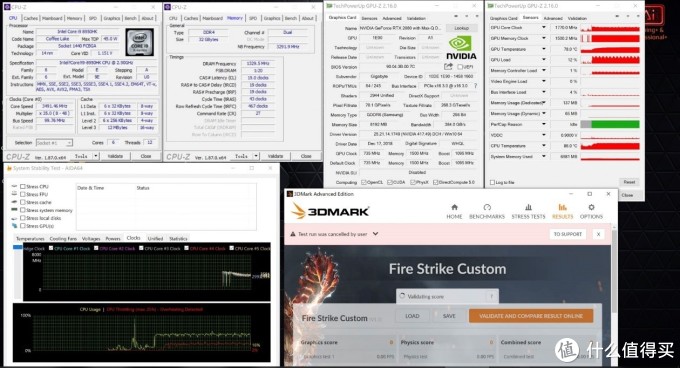Open 3DMark Benchmarks gauge icon
The image size is (680, 368).
[487, 207]
